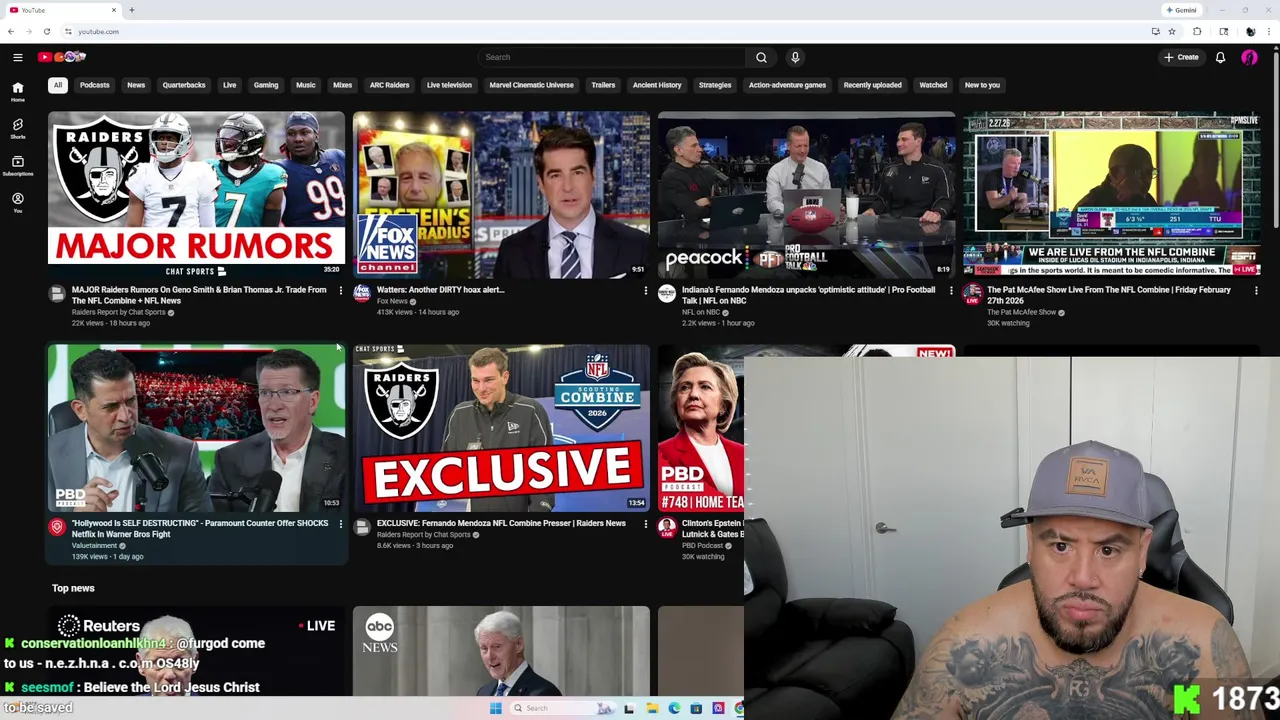
Task: Open the account avatar menu
Action: click(x=1249, y=57)
